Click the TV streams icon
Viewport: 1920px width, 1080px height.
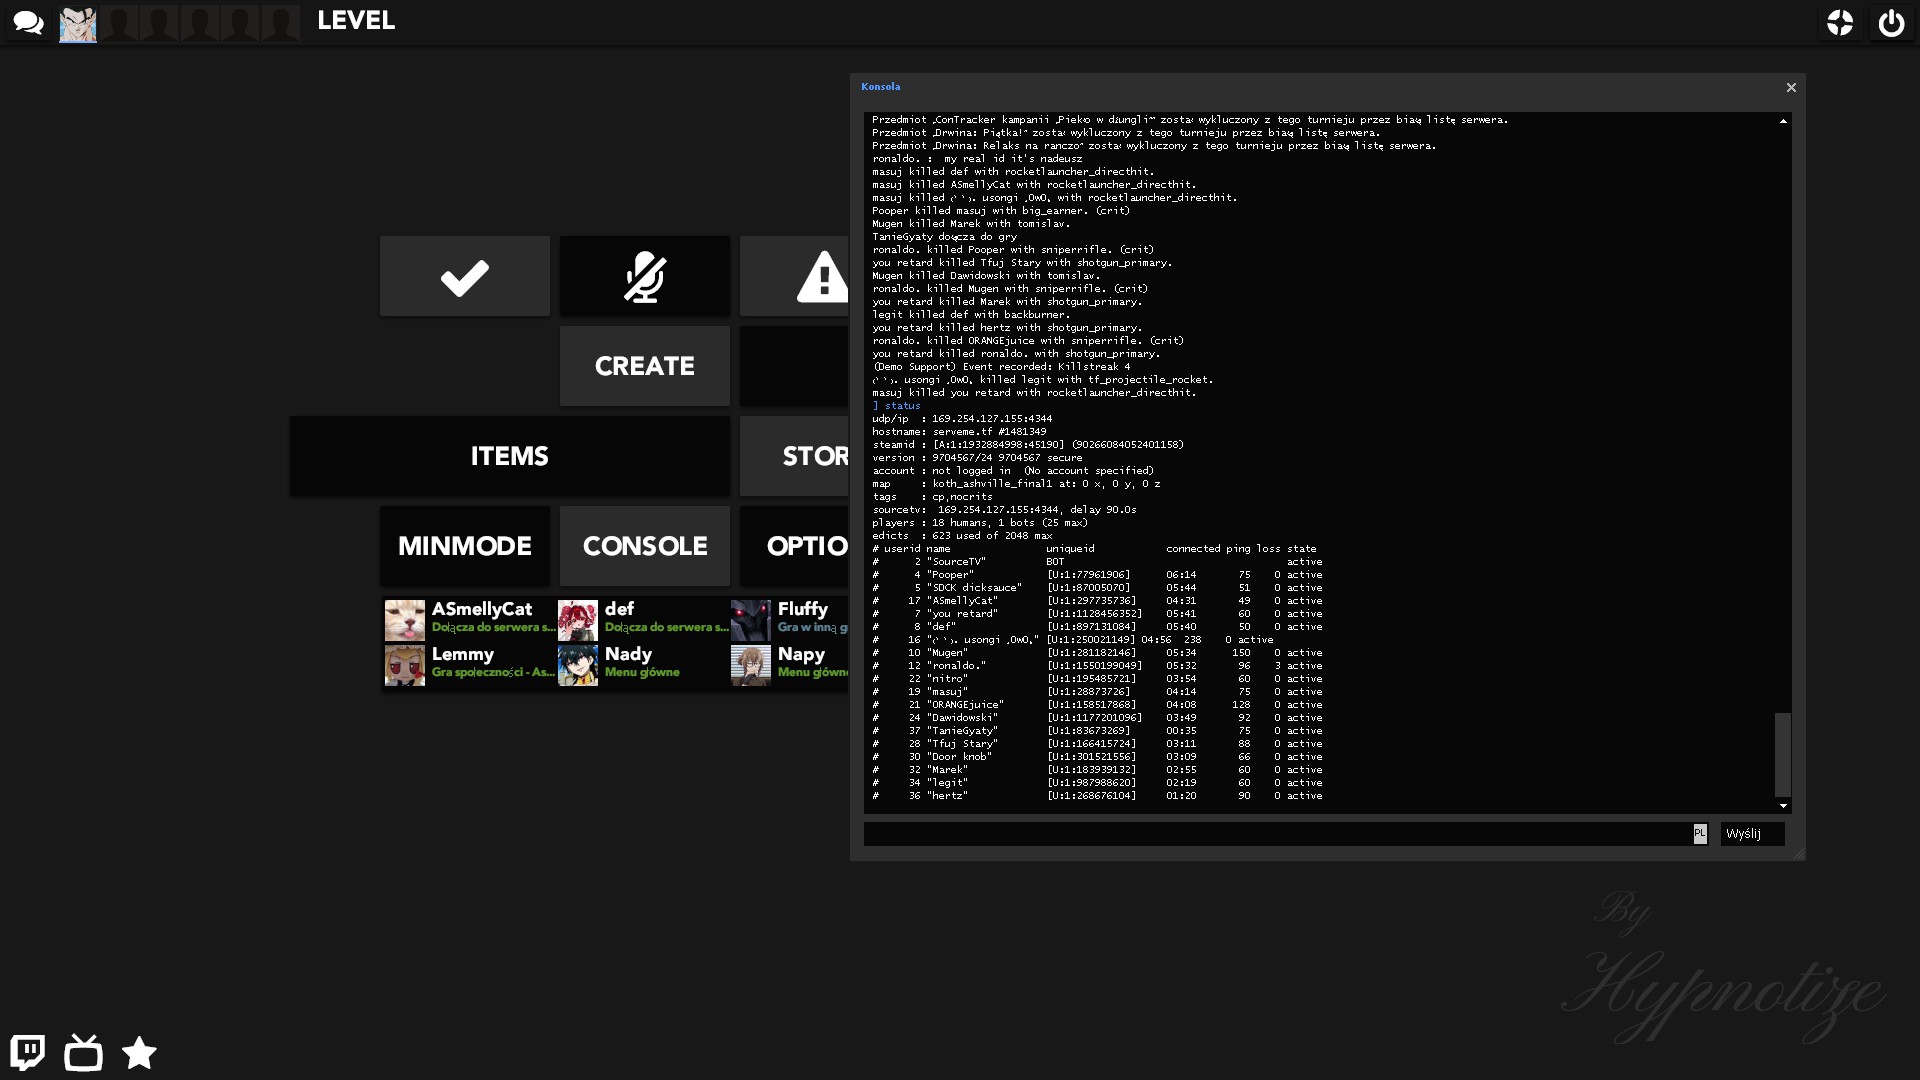[83, 1052]
